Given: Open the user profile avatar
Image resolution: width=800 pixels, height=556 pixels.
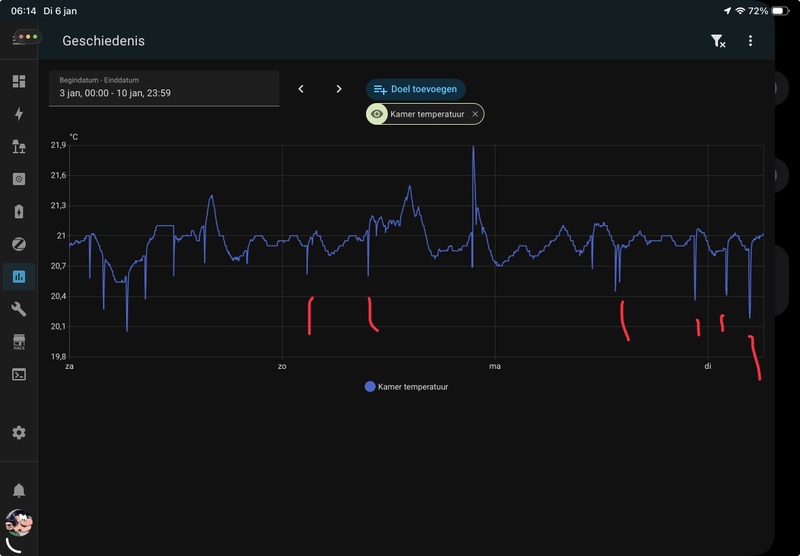Looking at the screenshot, I should click(x=18, y=523).
